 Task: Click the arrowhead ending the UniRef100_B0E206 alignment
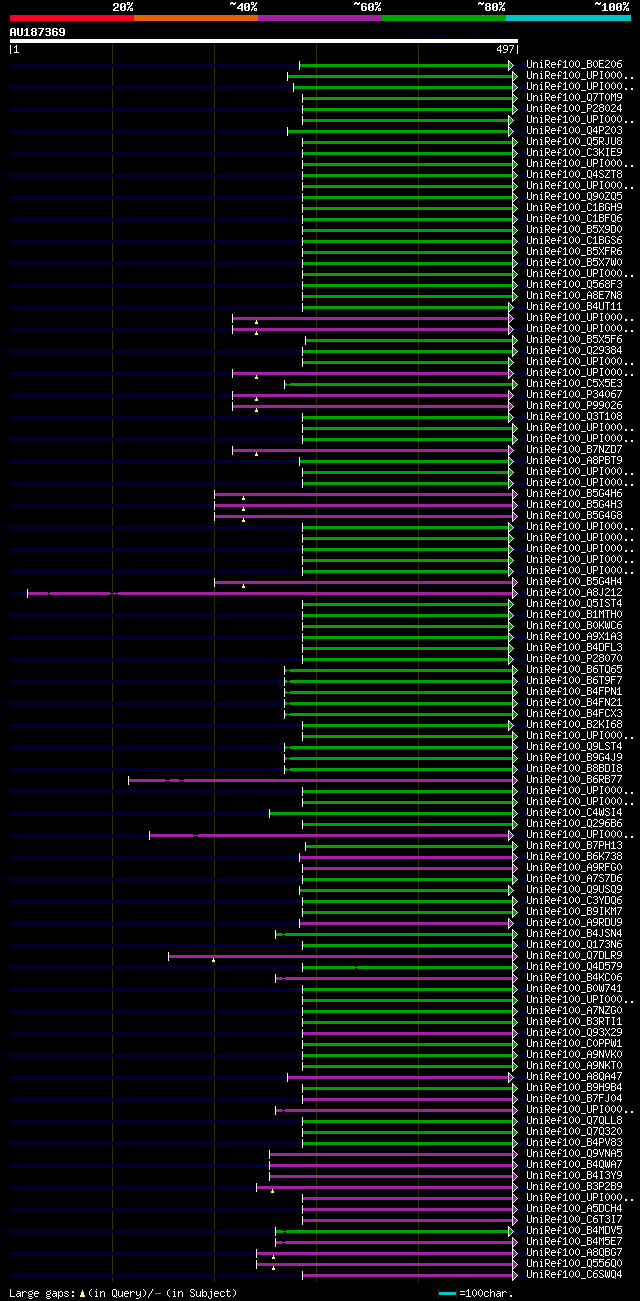pos(512,65)
